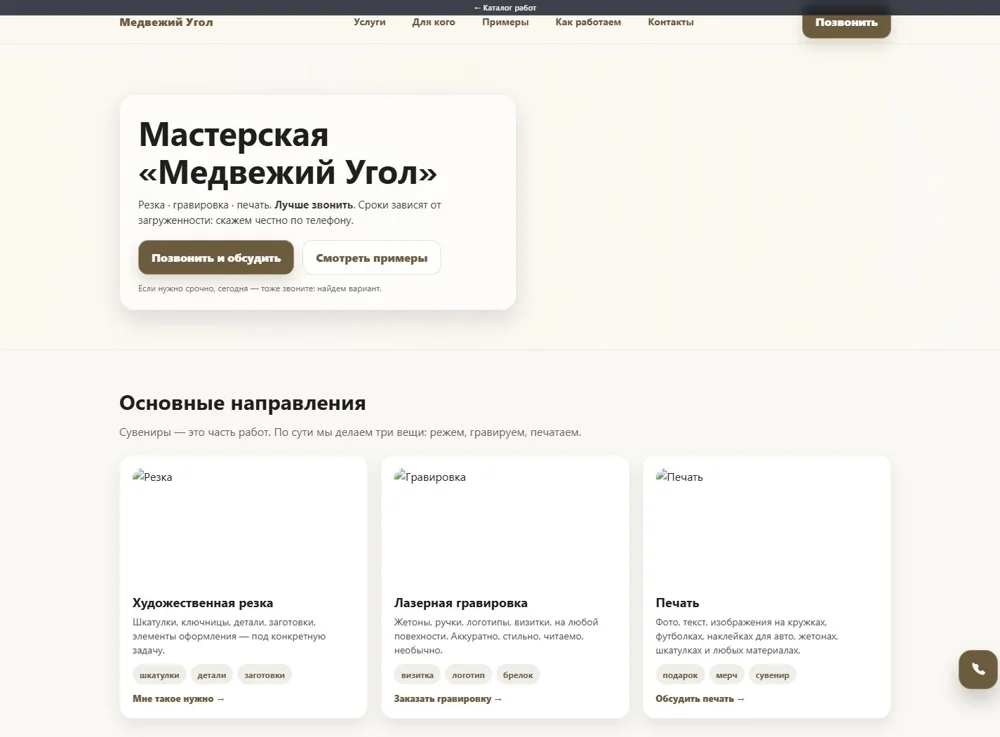Click the Мастерская «Медвежий Угол» headline
The image size is (1000, 737).
(288, 153)
